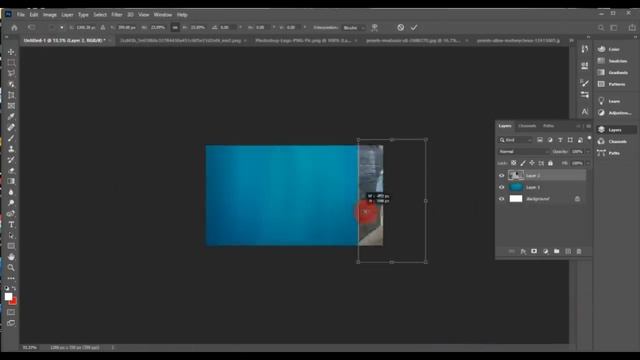
Task: Open the Image menu
Action: point(49,15)
